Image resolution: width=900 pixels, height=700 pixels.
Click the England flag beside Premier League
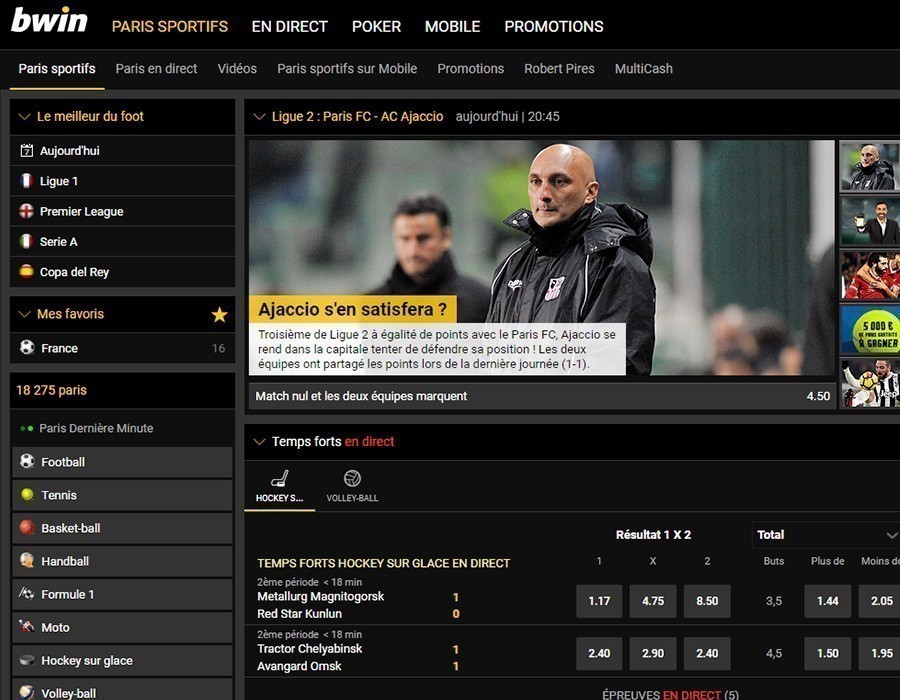coord(26,211)
